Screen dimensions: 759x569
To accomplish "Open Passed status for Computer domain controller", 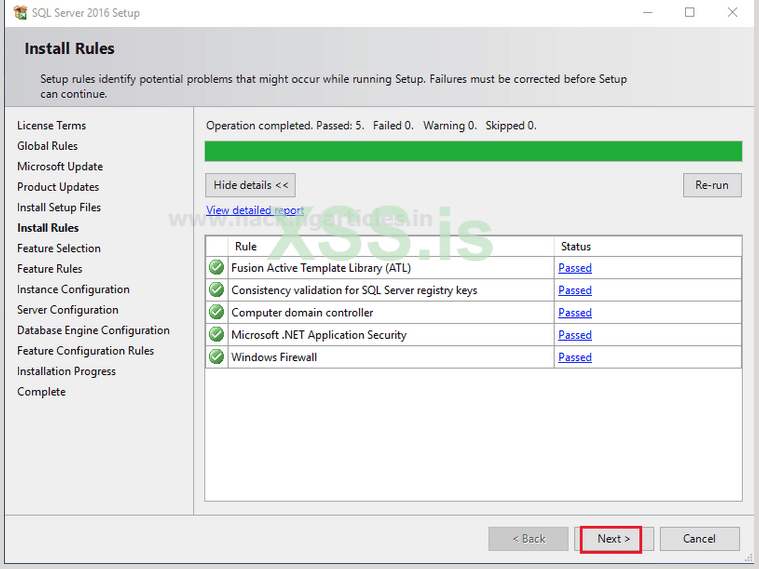I will pyautogui.click(x=575, y=312).
